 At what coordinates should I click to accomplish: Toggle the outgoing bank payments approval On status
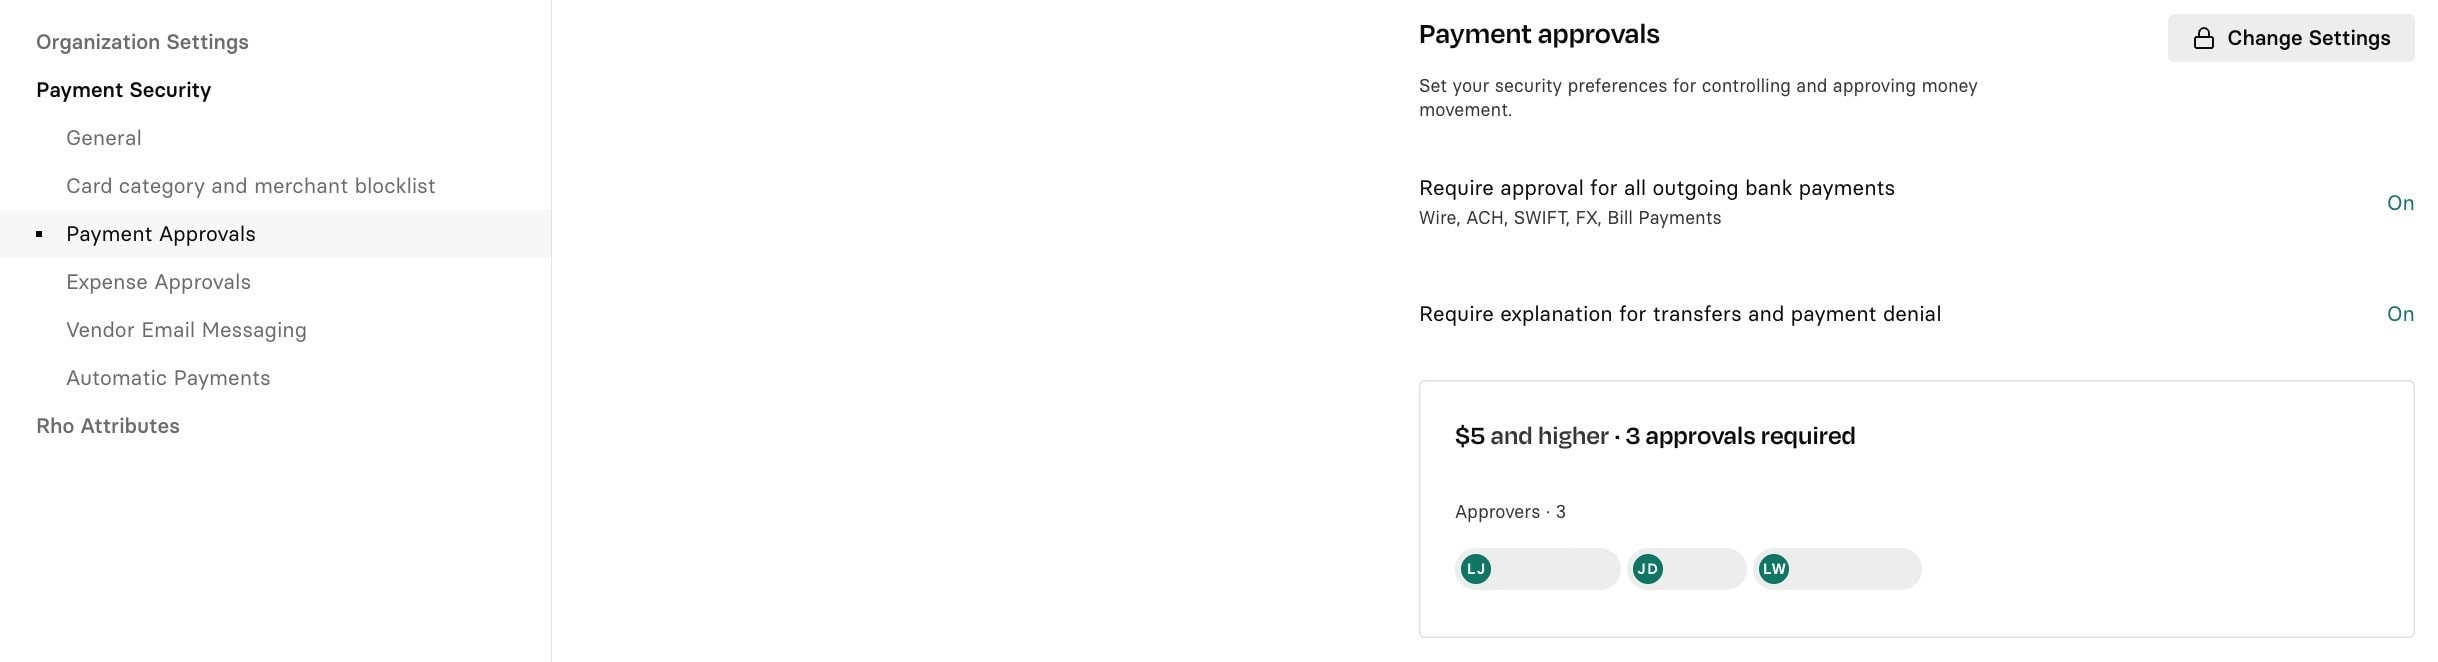coord(2400,203)
